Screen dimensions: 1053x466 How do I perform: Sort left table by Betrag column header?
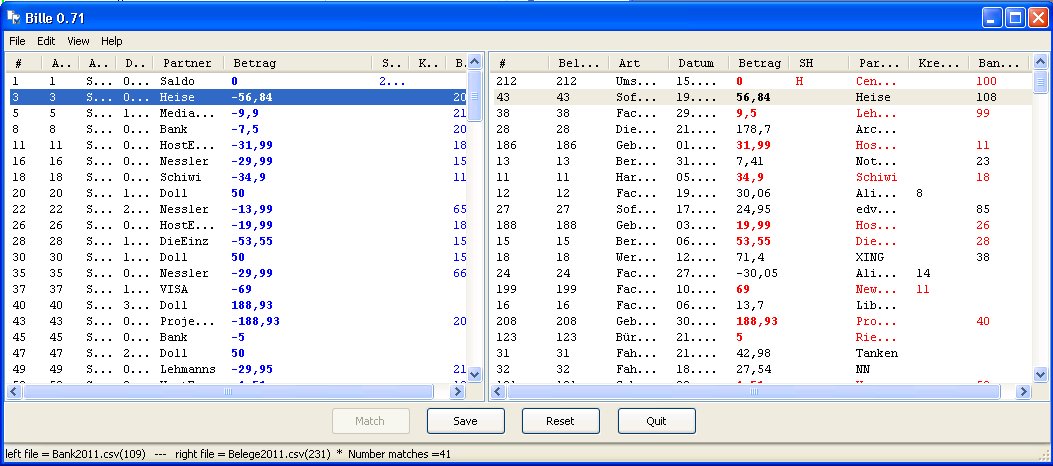pyautogui.click(x=296, y=63)
